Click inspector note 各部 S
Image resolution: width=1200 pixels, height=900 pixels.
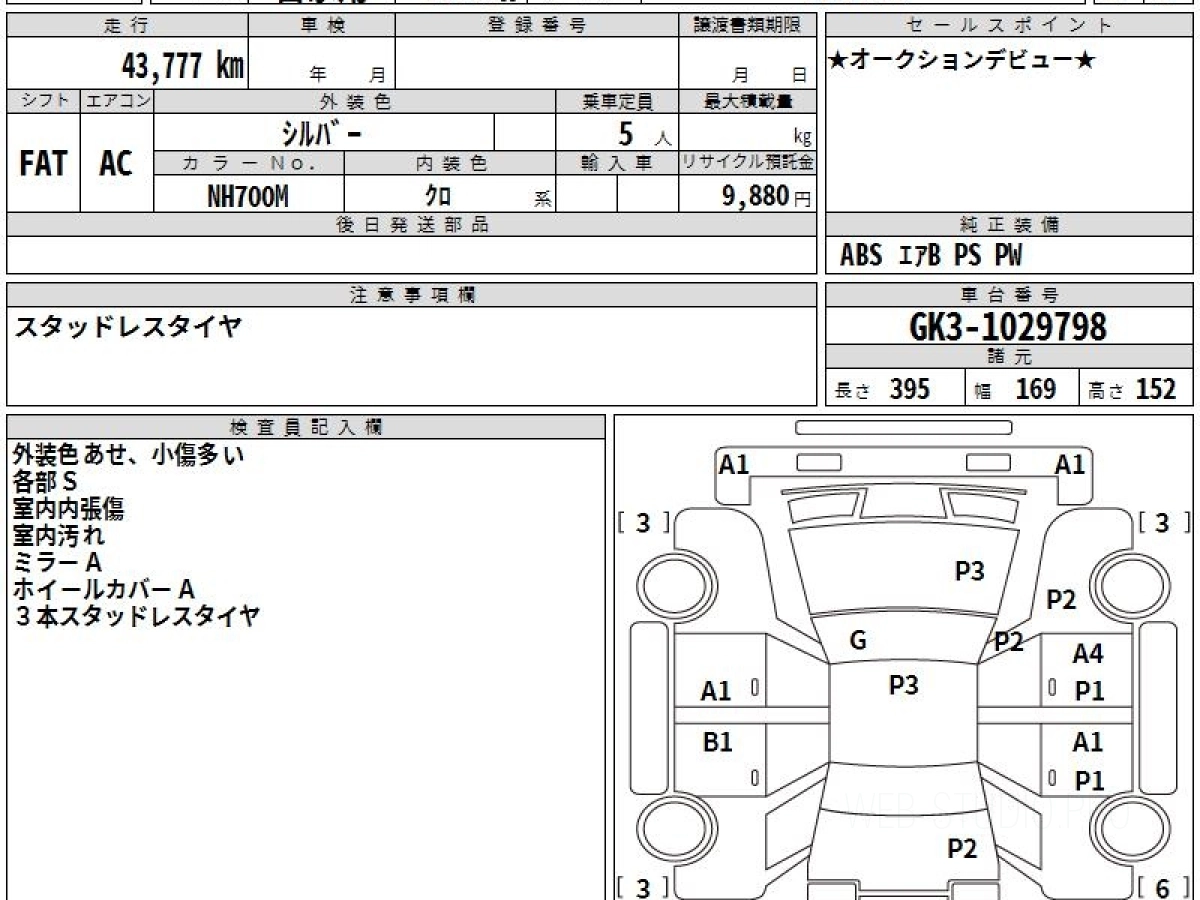[45, 482]
